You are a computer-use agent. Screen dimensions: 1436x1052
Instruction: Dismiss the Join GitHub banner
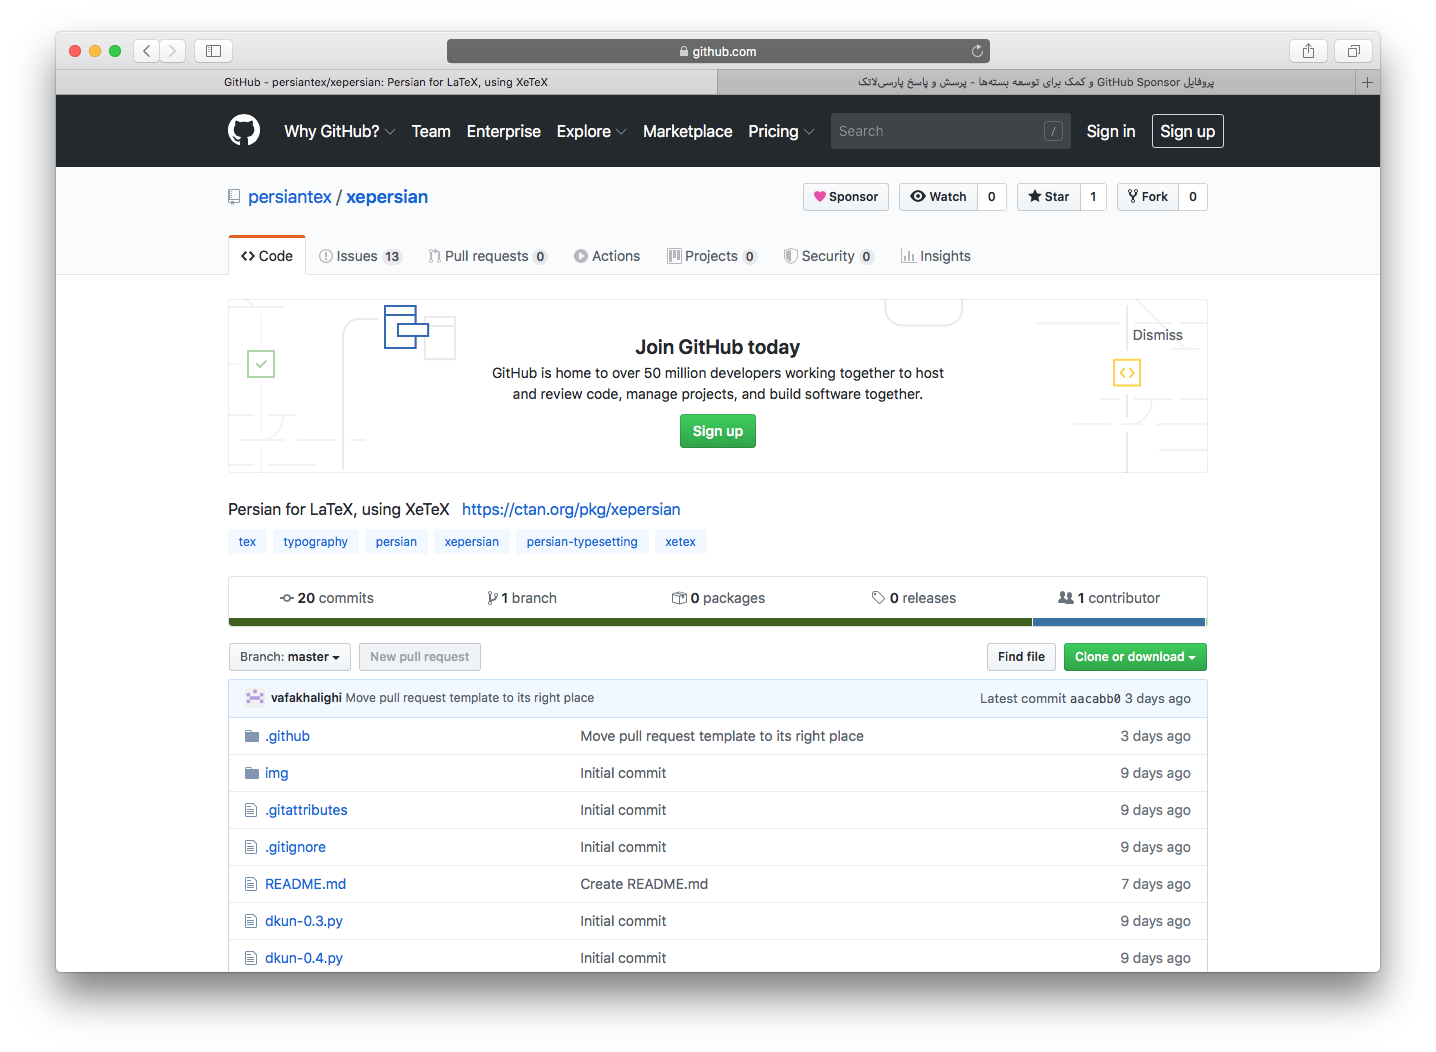click(x=1157, y=335)
